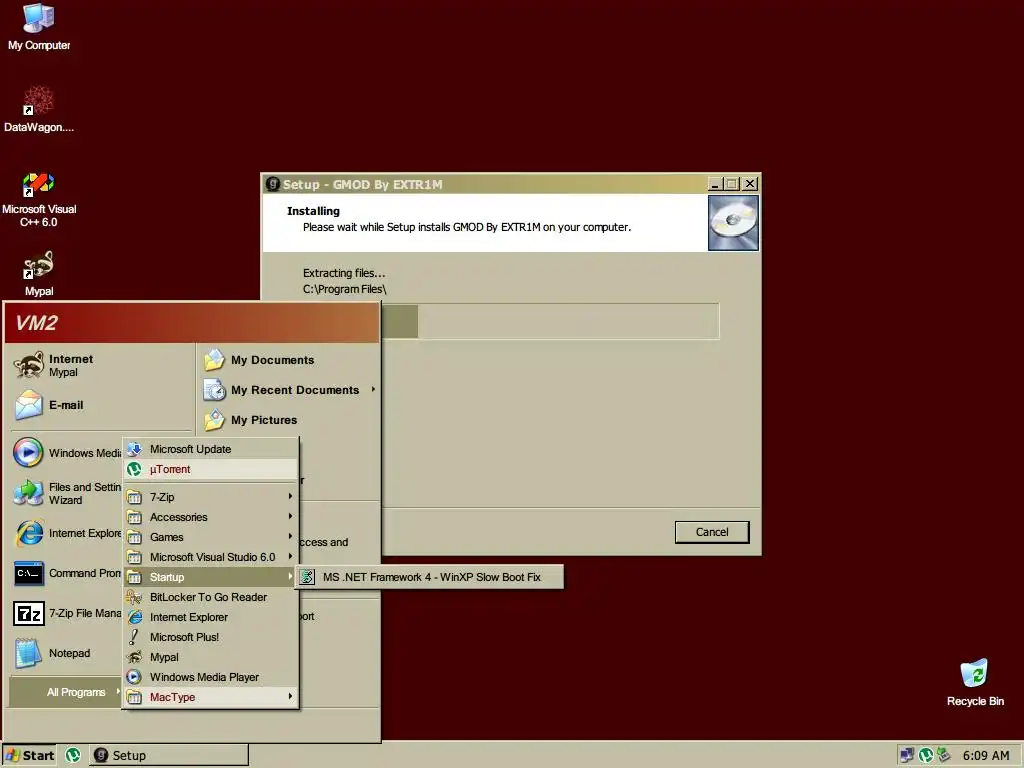Click the Internet Explorer icon in pinned list
Viewport: 1024px width, 768px height.
(29, 533)
